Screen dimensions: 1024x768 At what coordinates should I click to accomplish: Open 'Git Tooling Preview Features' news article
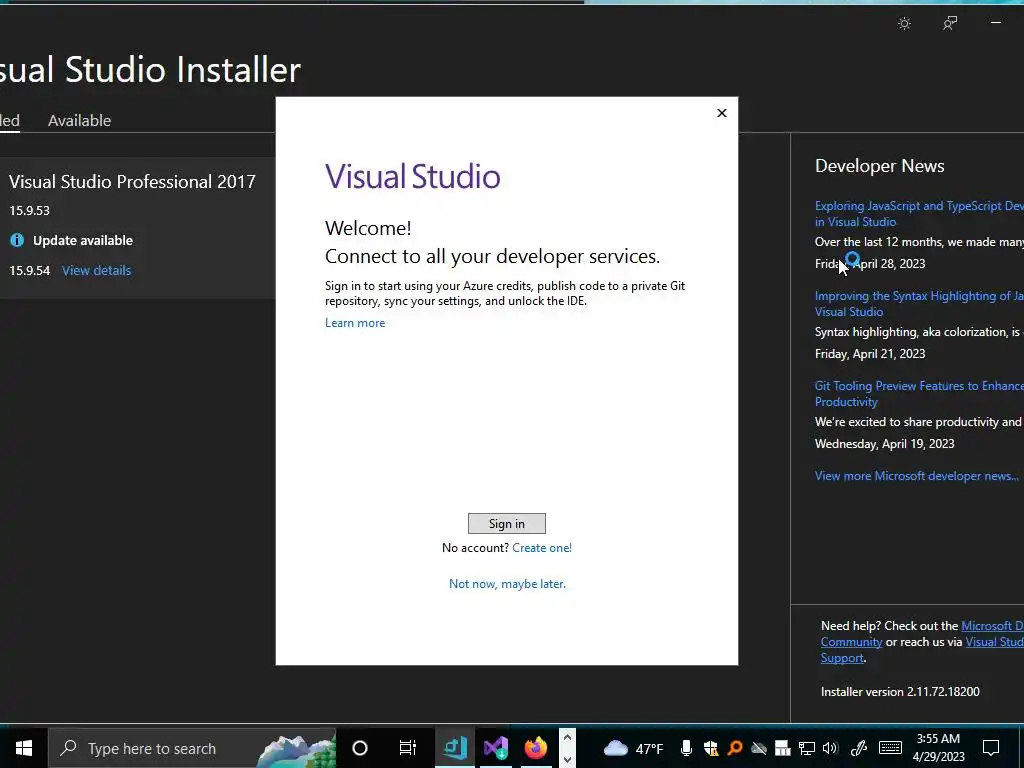tap(919, 394)
